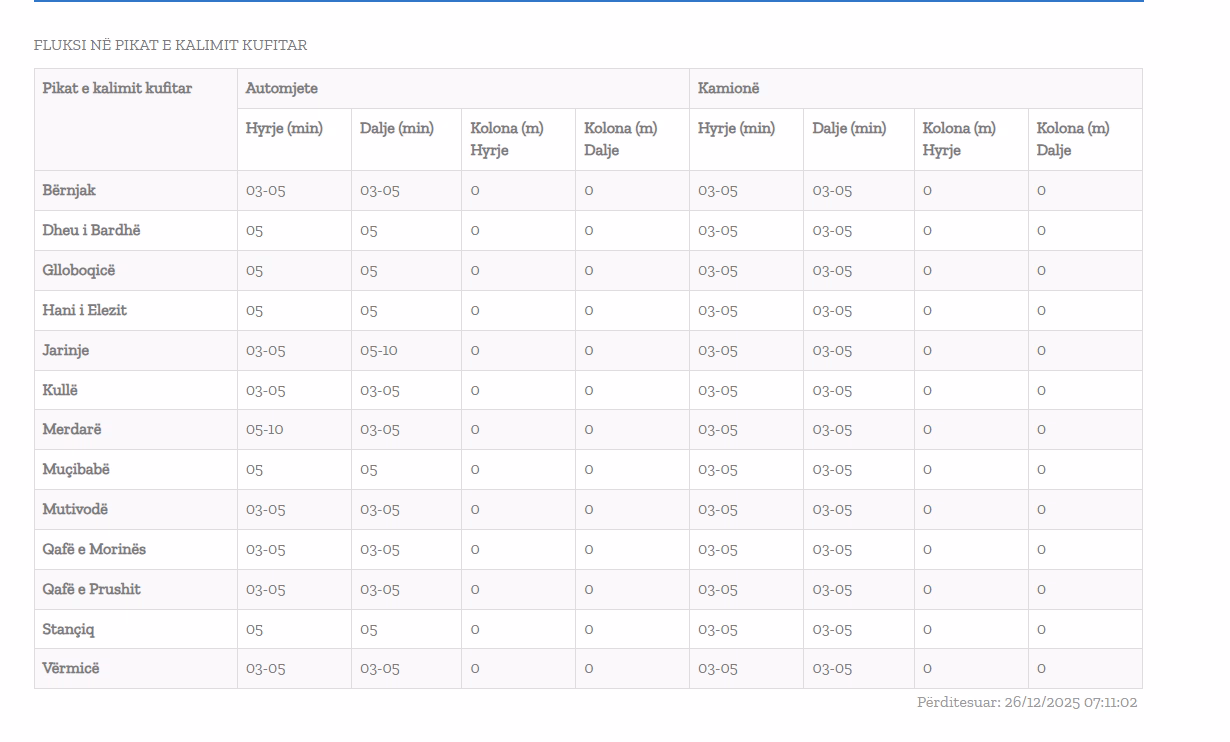Select the Qafë e Morinës crossing
This screenshot has height=742, width=1230.
click(94, 549)
